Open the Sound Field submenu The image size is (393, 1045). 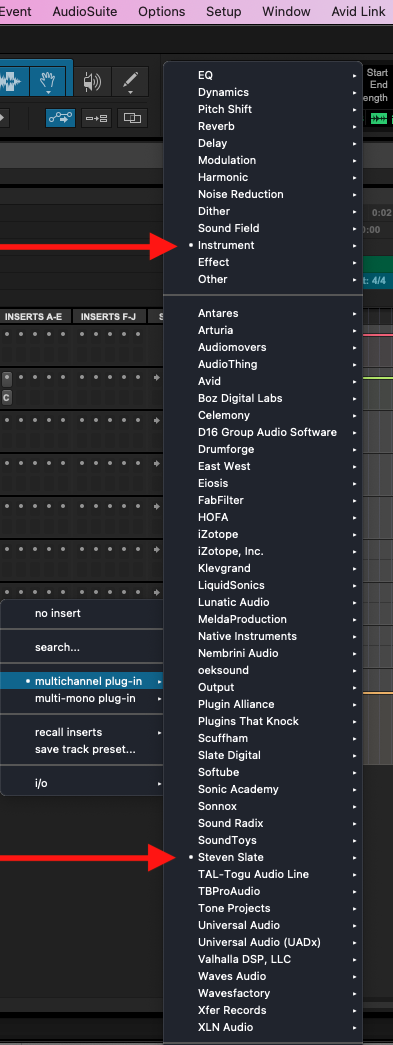[263, 228]
